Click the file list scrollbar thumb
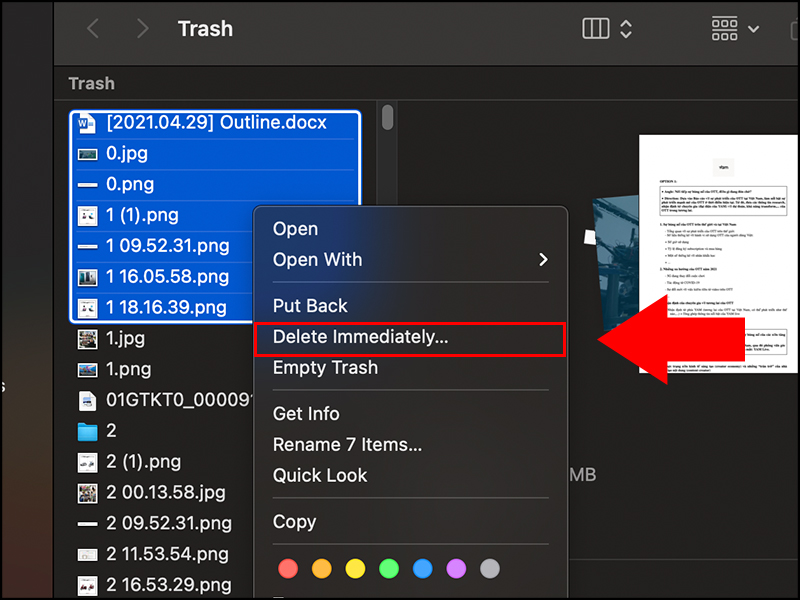 [x=388, y=117]
